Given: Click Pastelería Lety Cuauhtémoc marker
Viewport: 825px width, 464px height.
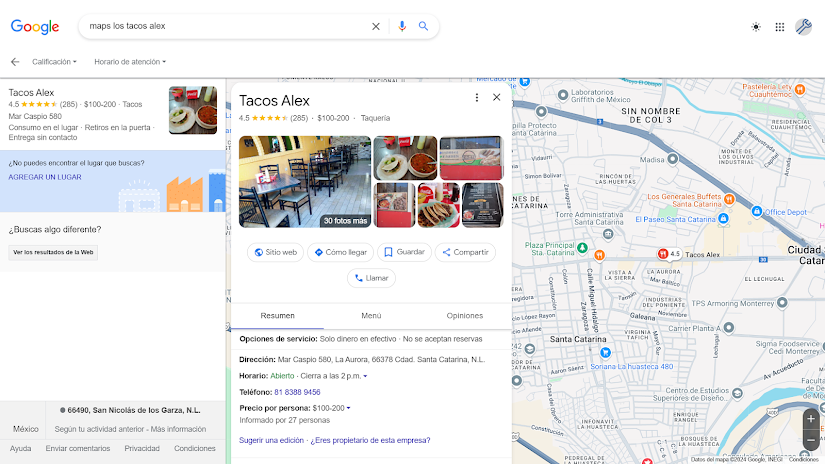Looking at the screenshot, I should (800, 89).
